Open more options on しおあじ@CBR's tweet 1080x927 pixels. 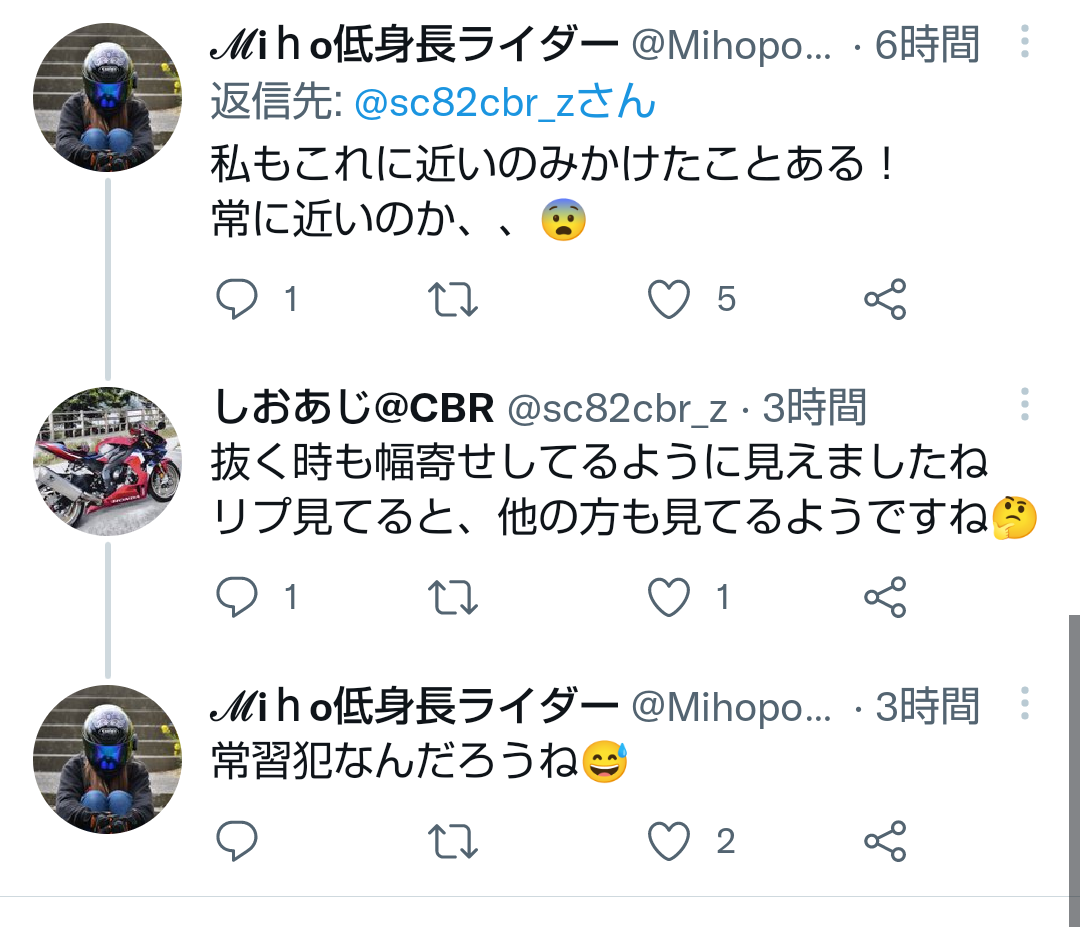(1025, 404)
